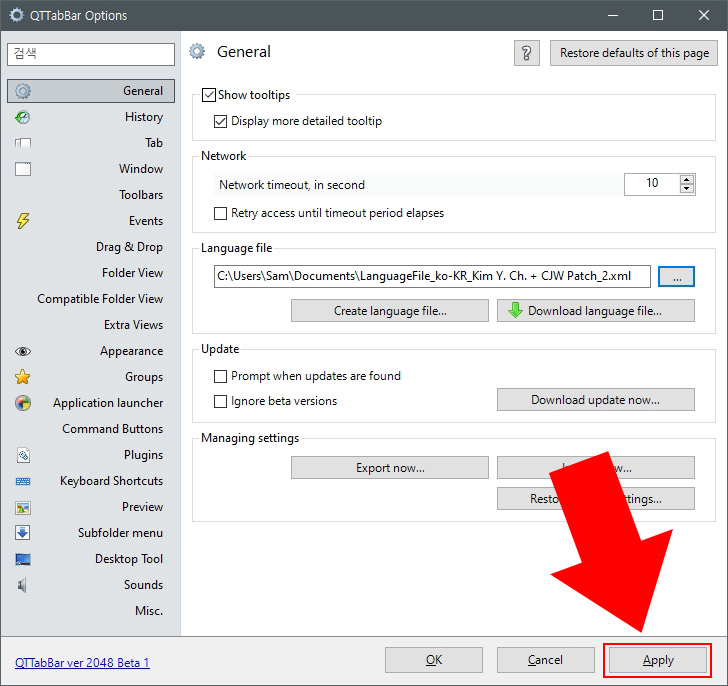Click the Cancel button
Viewport: 728px width, 686px height.
coord(546,660)
